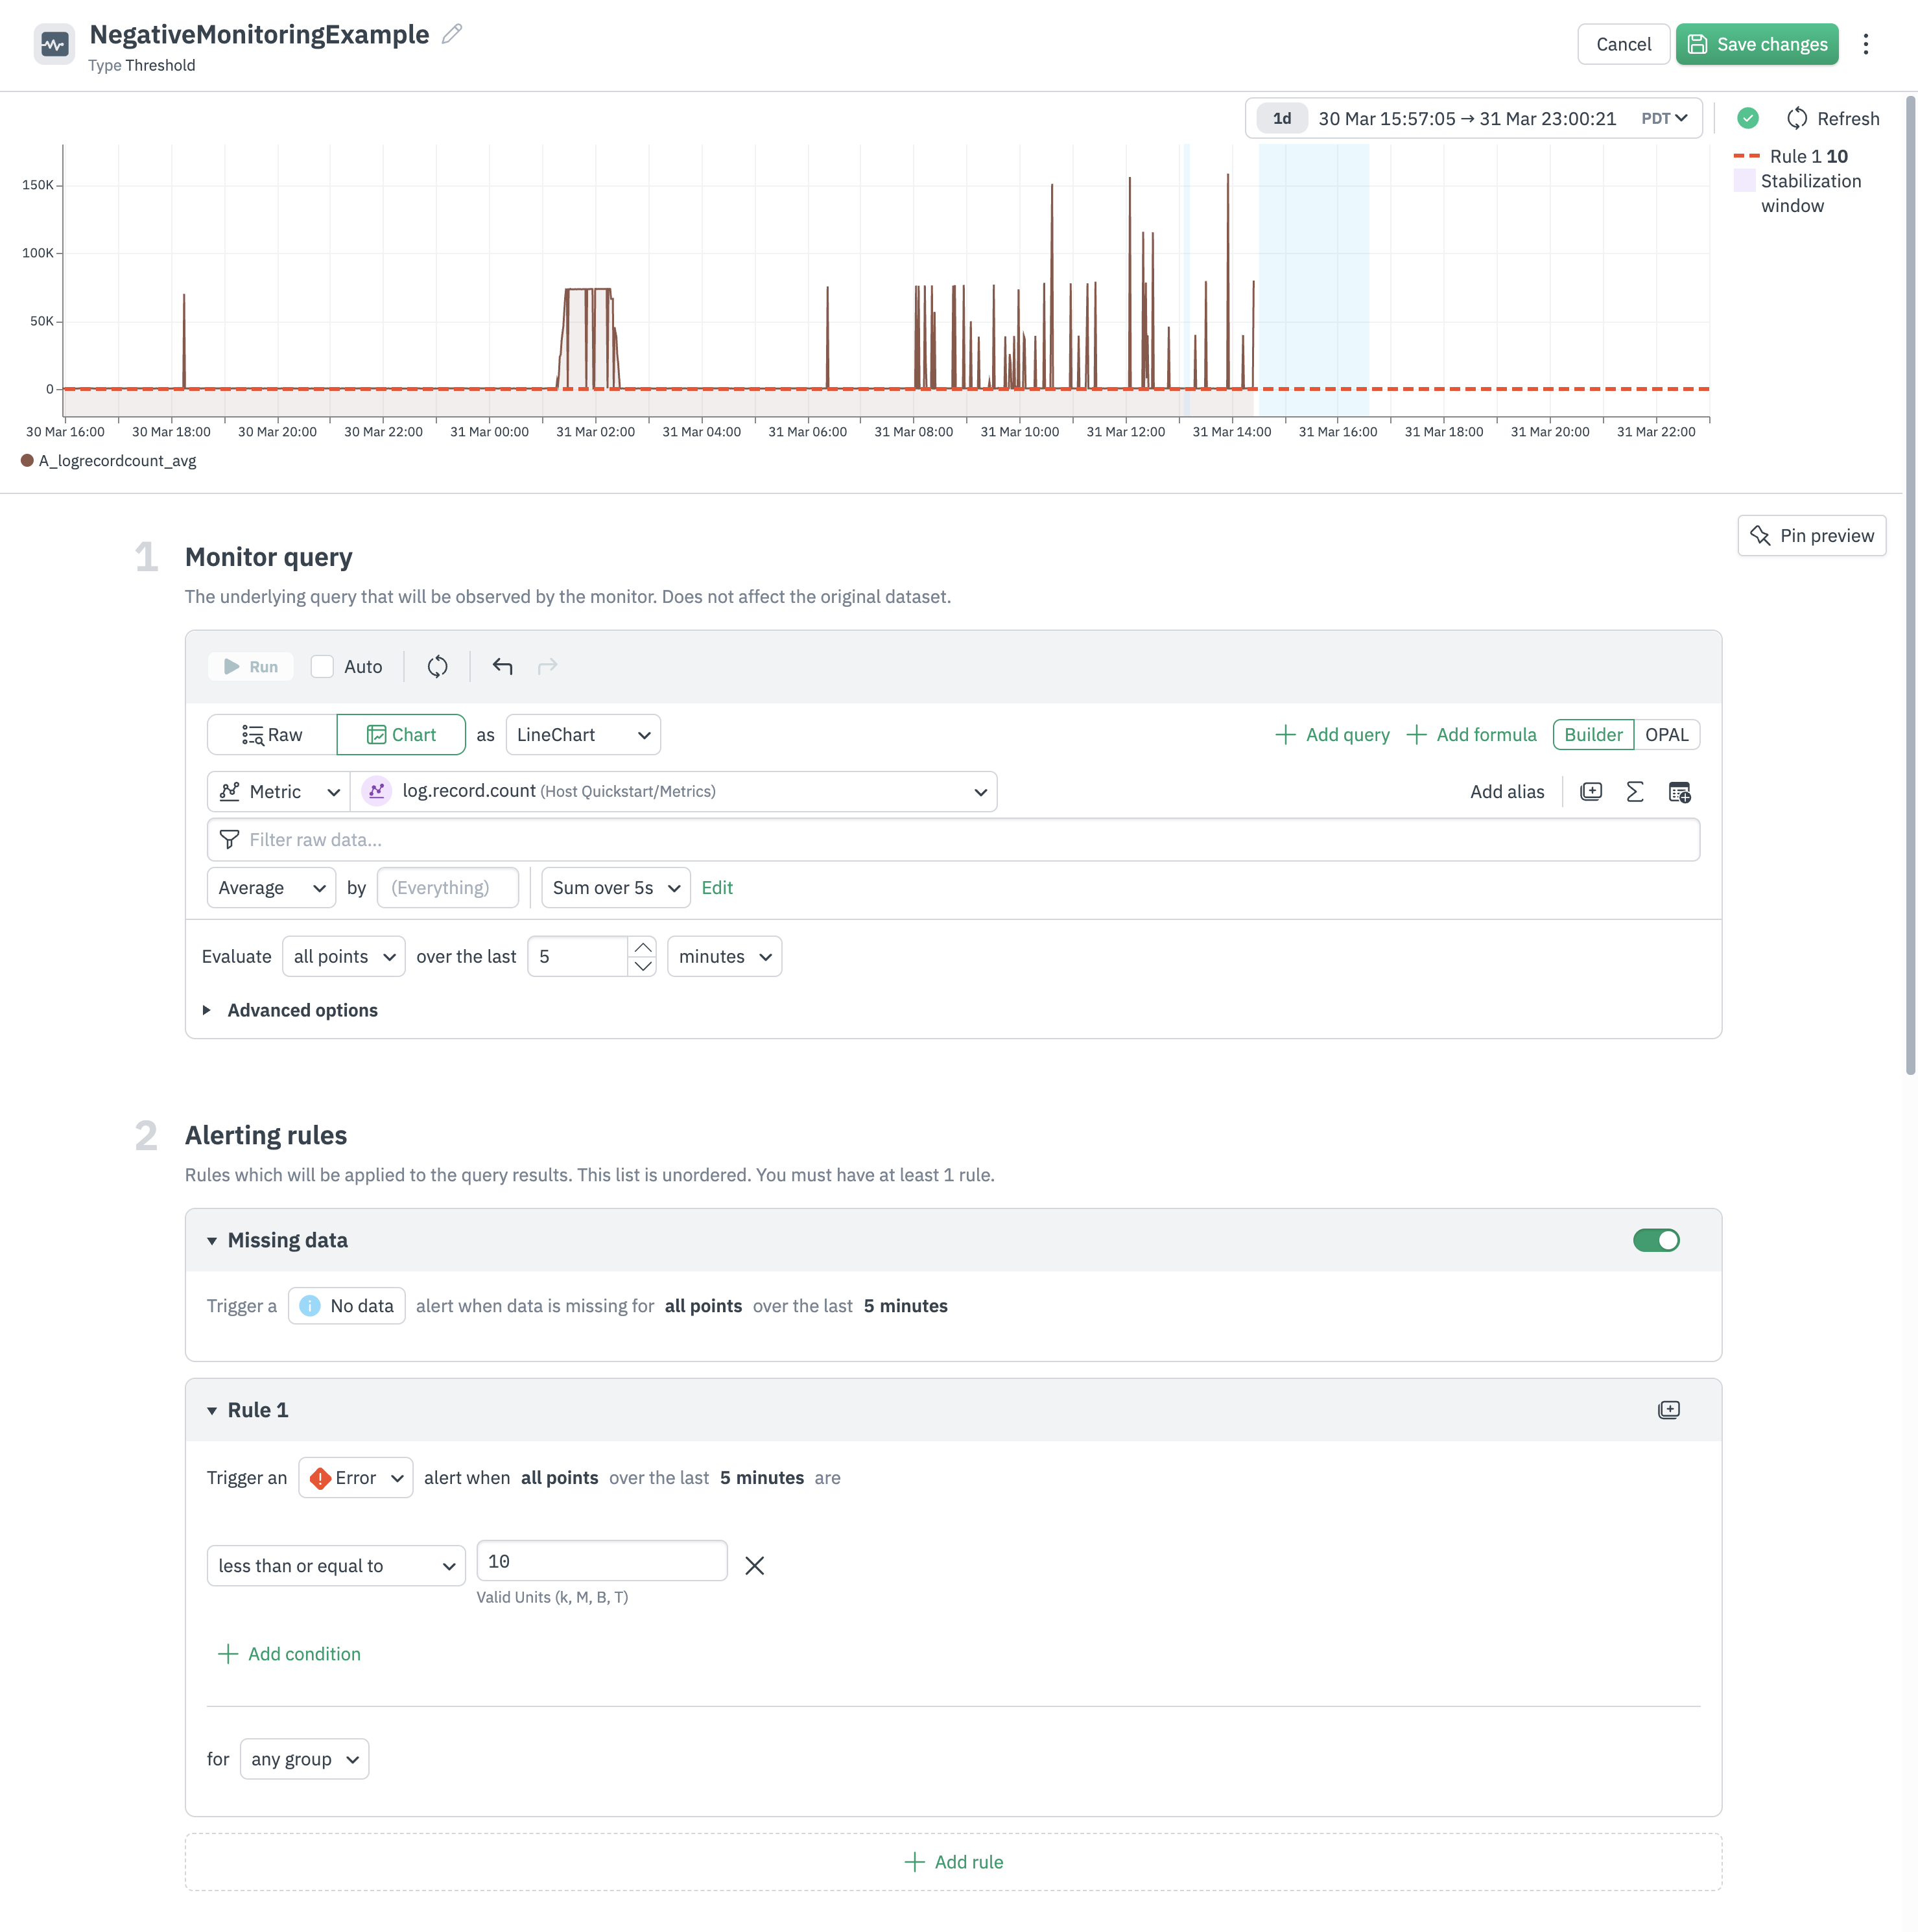Image resolution: width=1918 pixels, height=1932 pixels.
Task: Click the Add rule link
Action: pyautogui.click(x=953, y=1862)
